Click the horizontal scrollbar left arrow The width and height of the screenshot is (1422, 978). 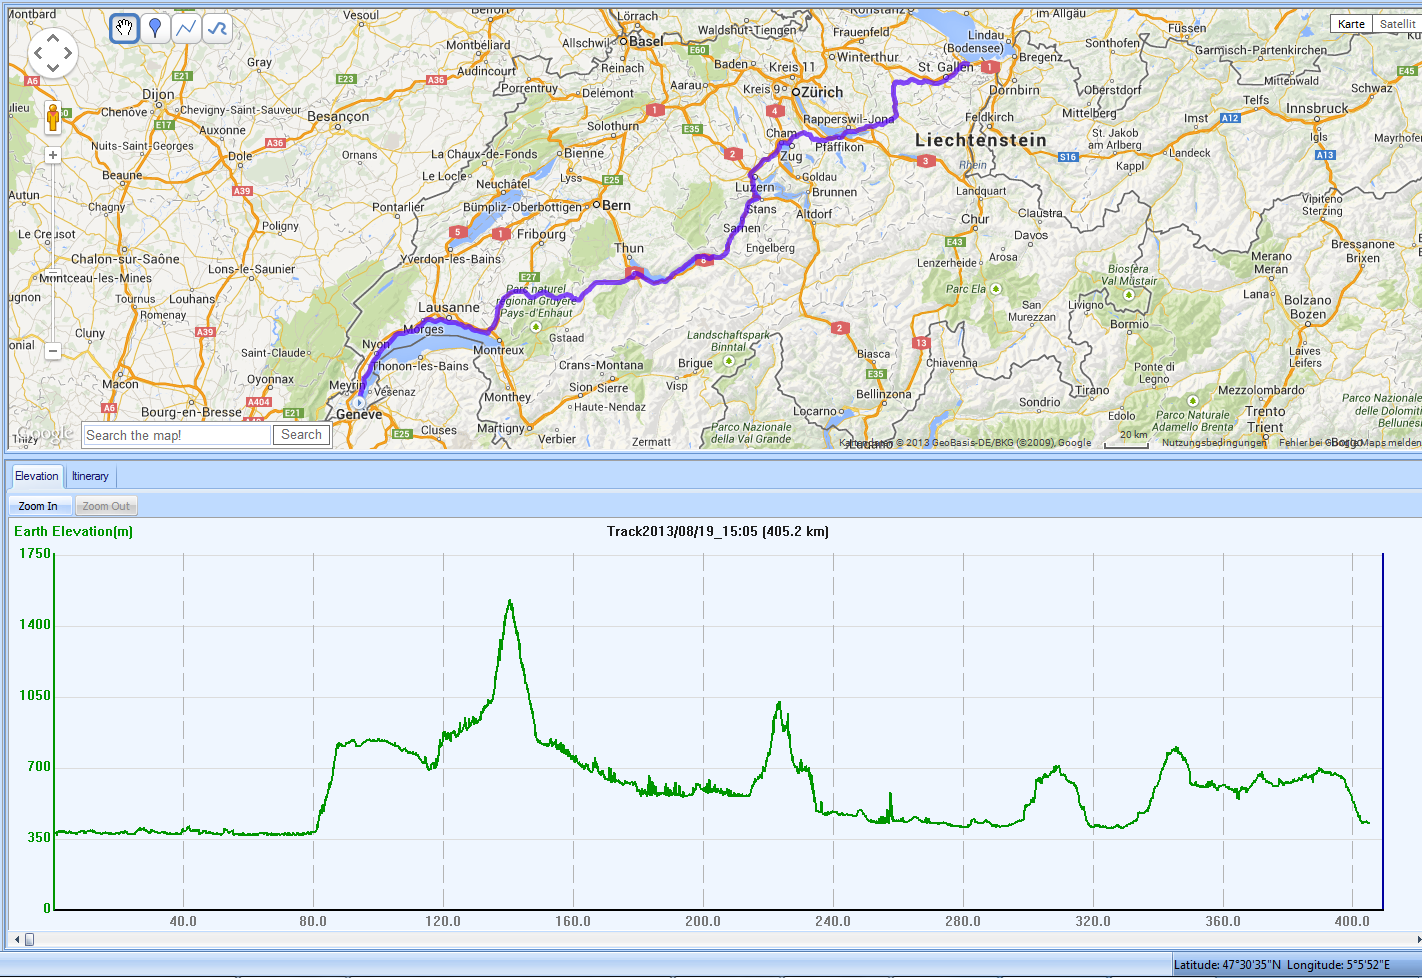(x=16, y=939)
